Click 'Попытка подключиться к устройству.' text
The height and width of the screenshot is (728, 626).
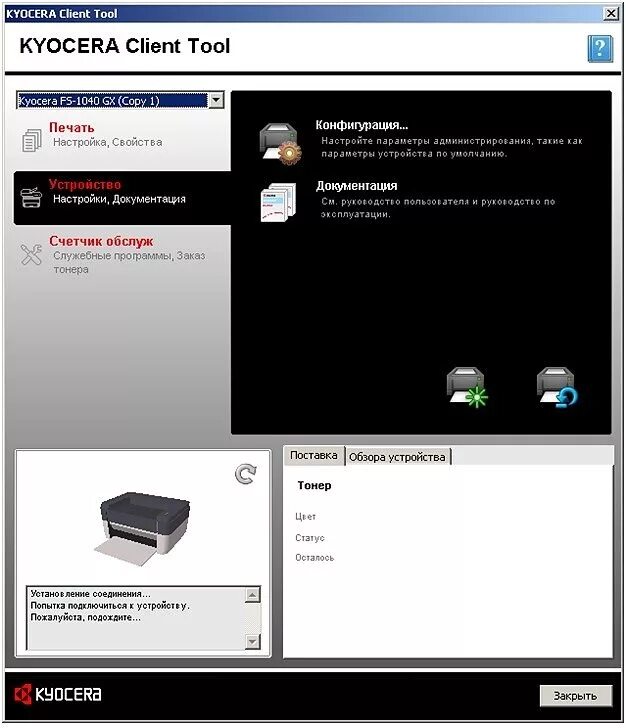[x=110, y=606]
